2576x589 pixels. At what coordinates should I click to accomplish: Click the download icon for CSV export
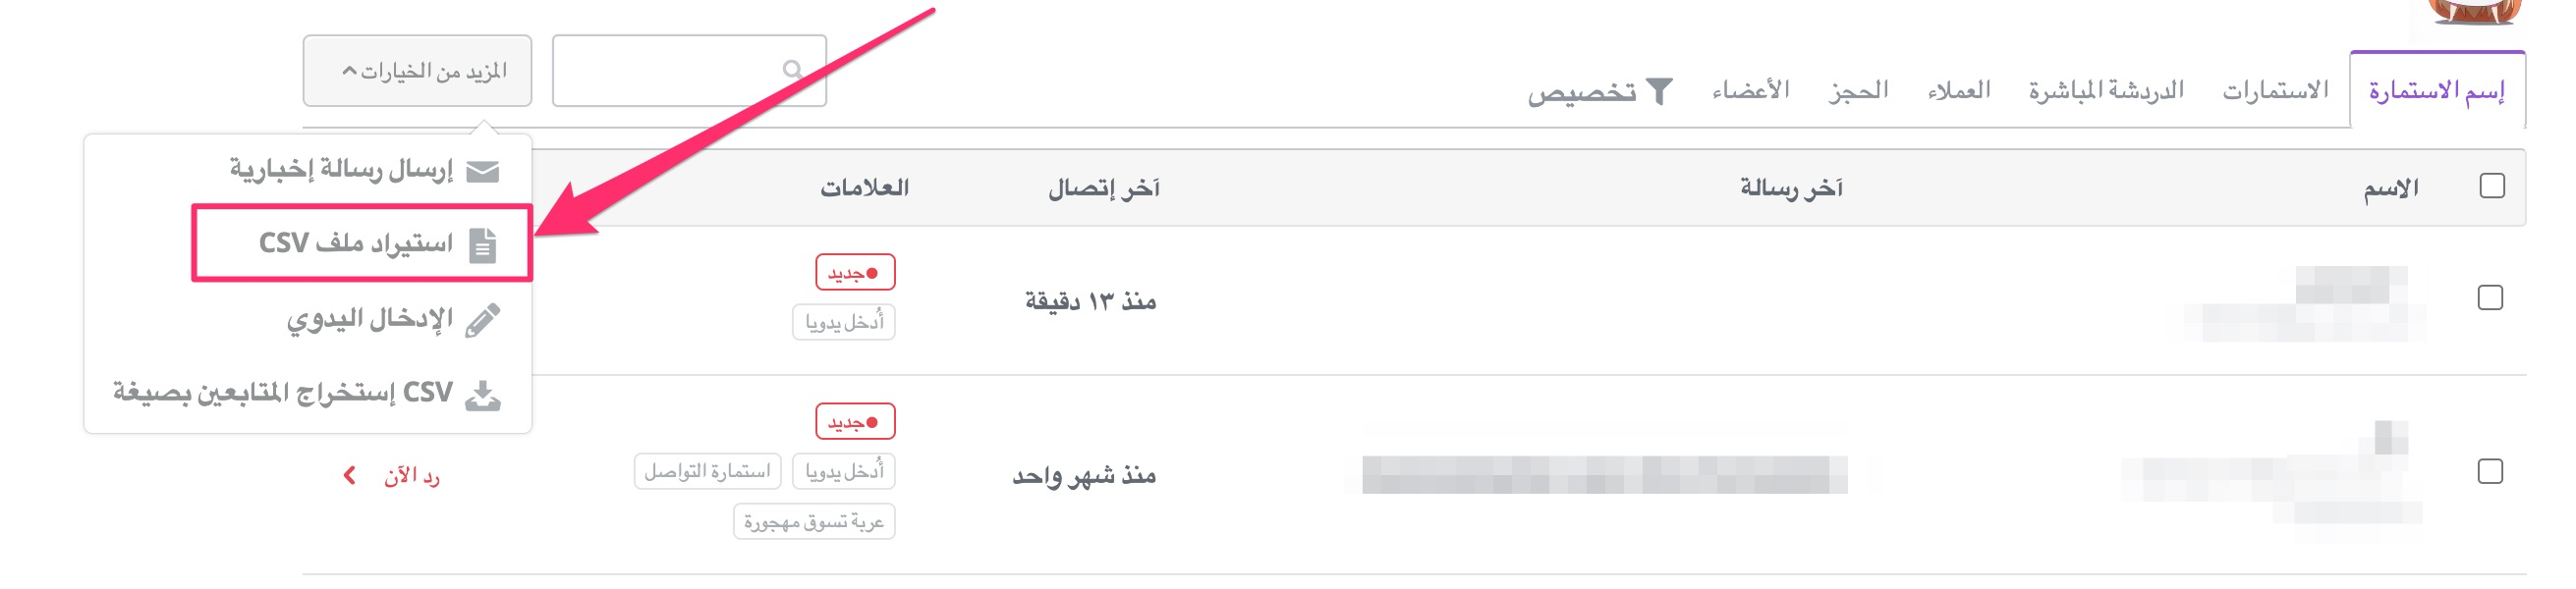tap(483, 394)
